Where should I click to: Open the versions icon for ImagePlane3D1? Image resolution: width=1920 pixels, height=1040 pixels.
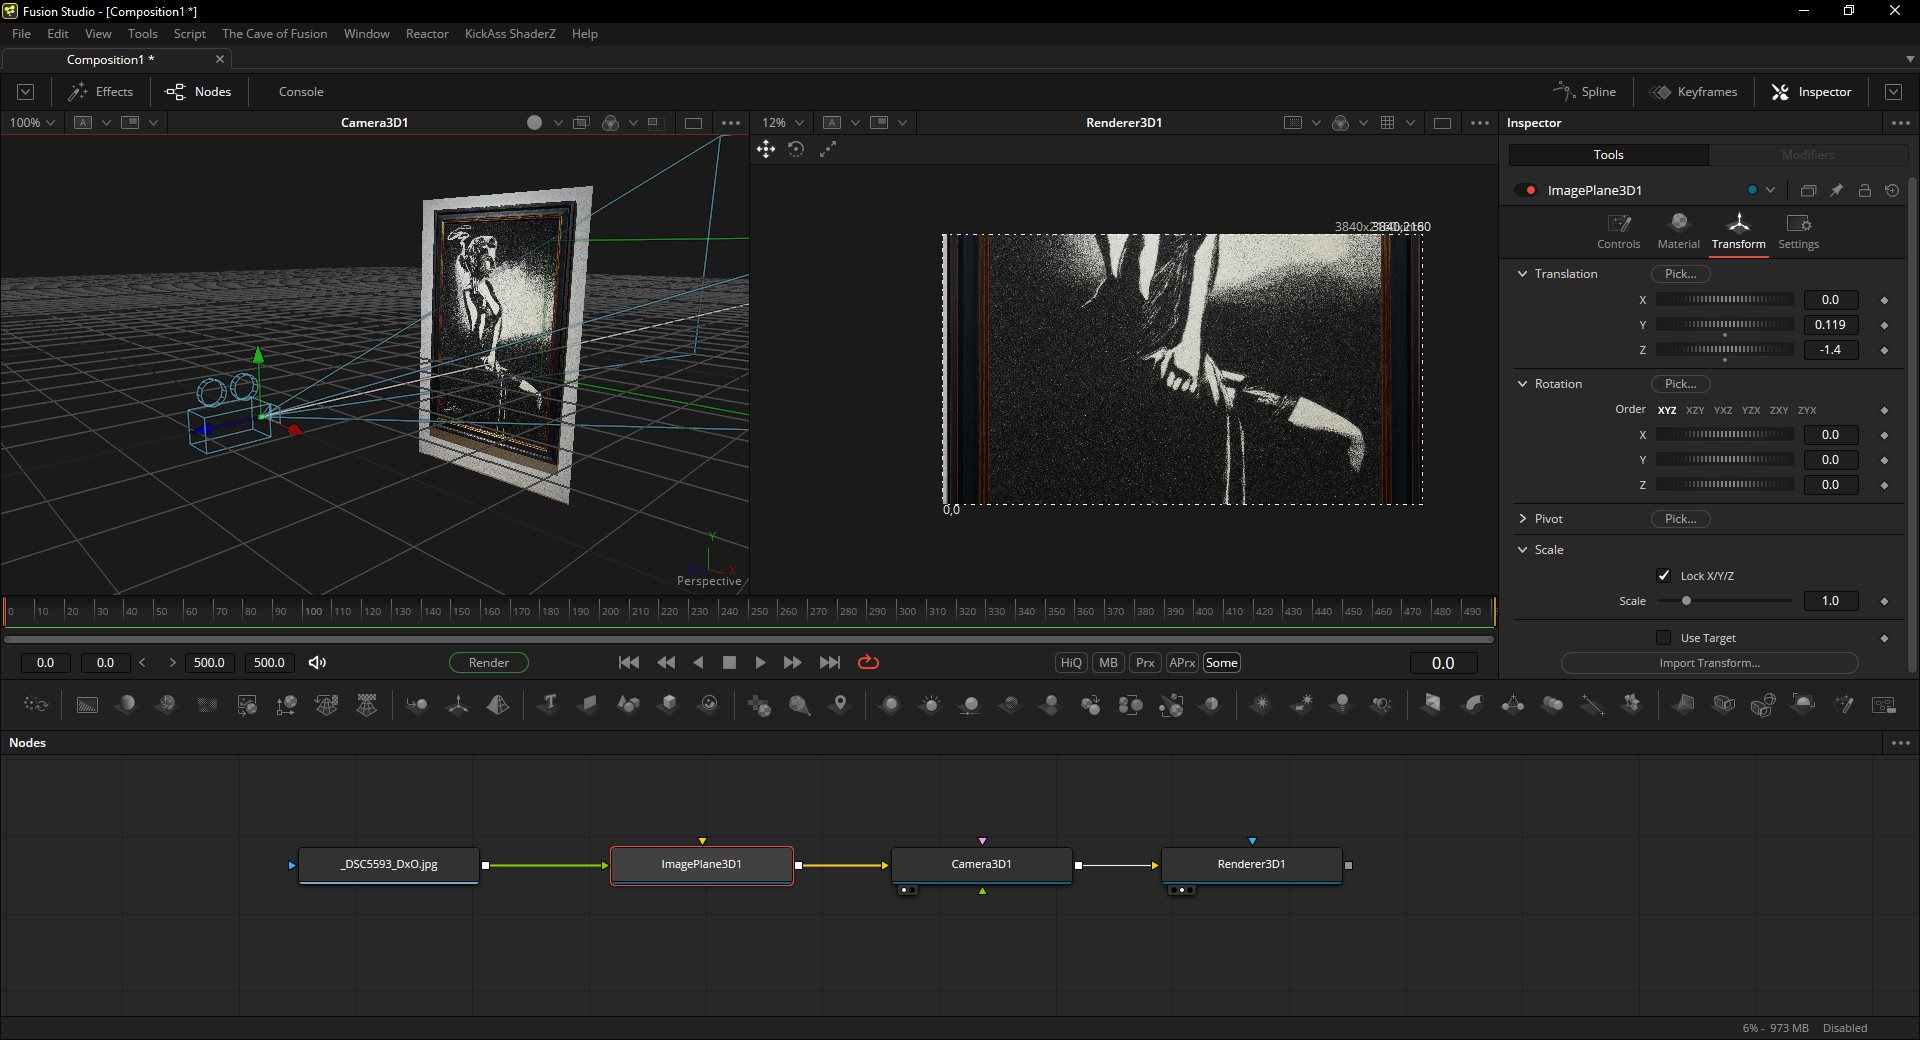[x=1808, y=190]
